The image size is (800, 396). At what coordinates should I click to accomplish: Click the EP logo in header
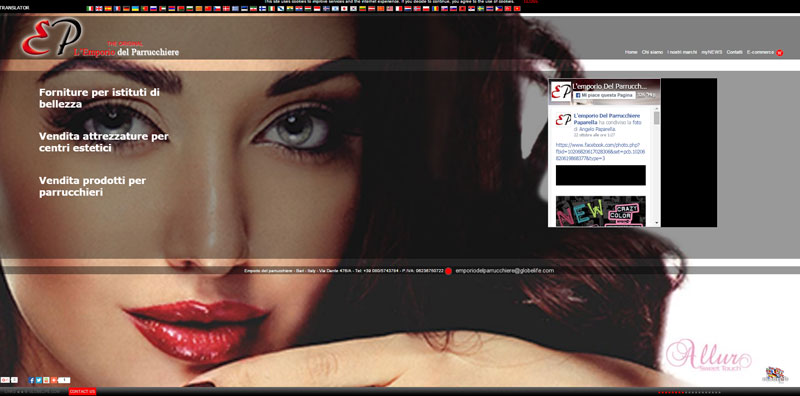51,37
